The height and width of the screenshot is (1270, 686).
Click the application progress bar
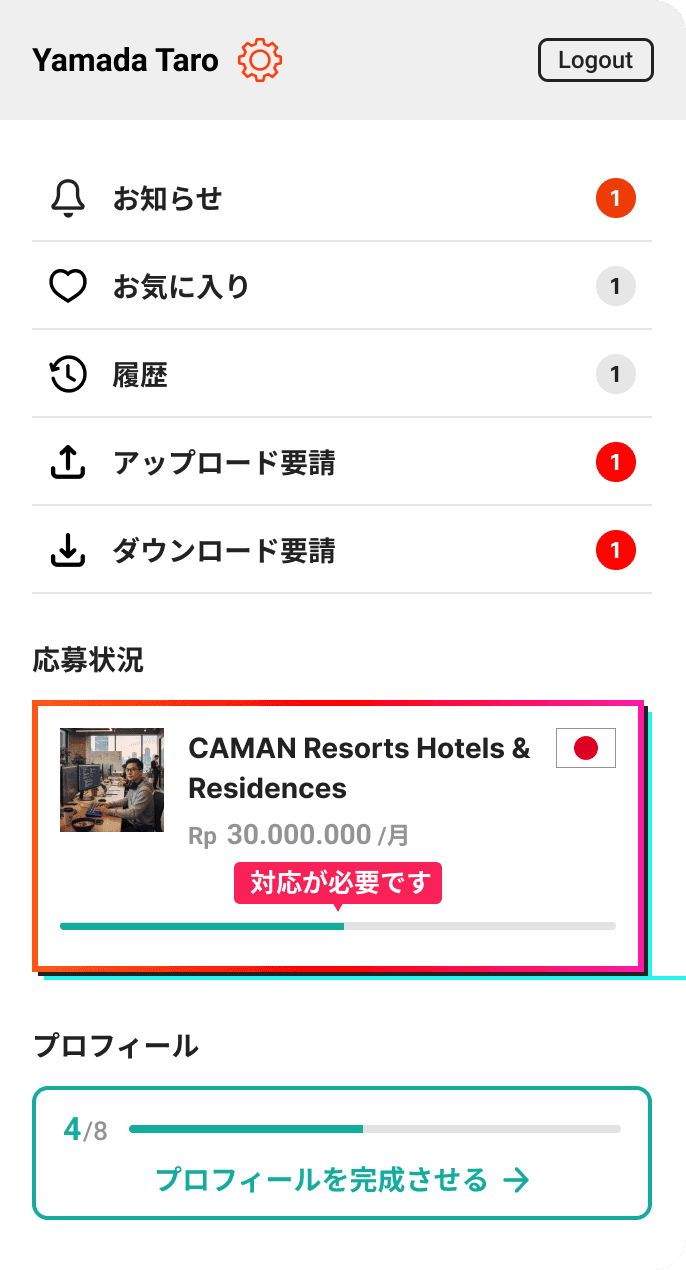(338, 926)
